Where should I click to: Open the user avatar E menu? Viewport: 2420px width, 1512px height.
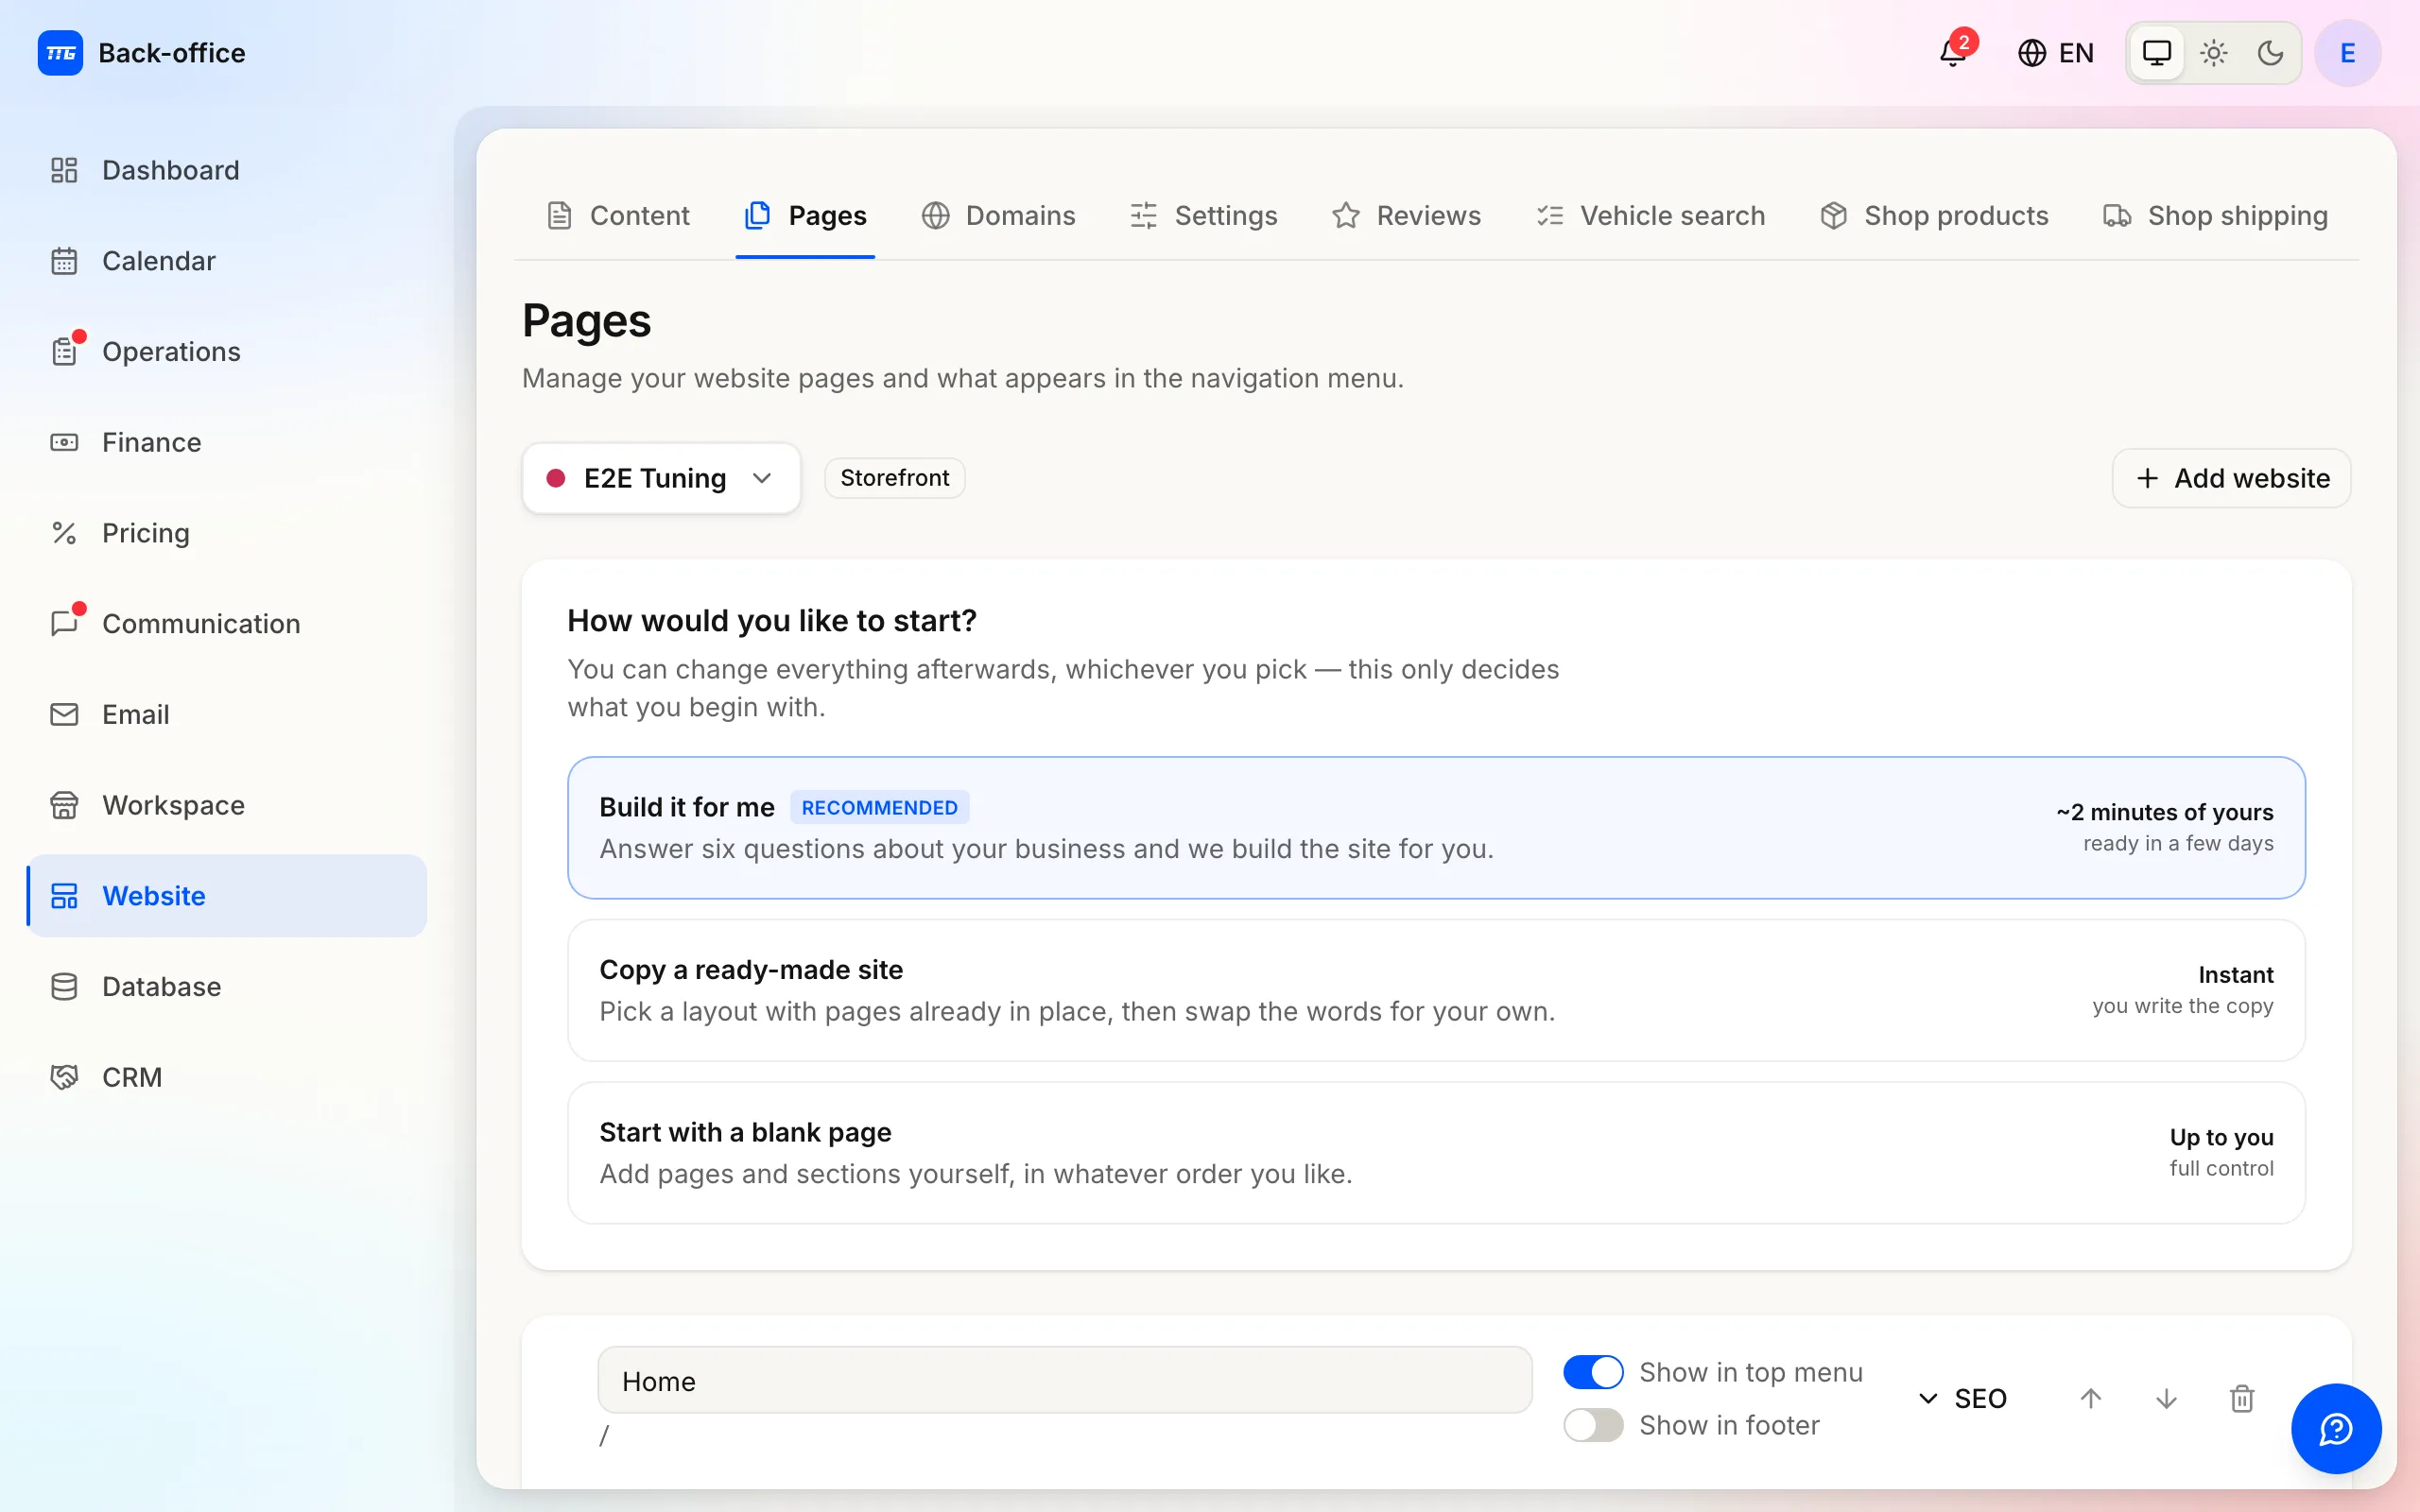coord(2347,52)
